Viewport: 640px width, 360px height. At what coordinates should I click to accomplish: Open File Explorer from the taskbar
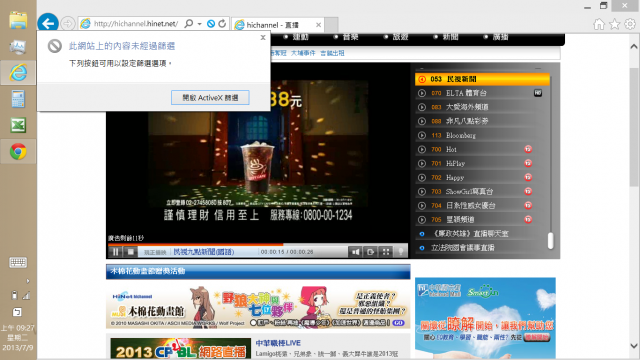click(18, 20)
